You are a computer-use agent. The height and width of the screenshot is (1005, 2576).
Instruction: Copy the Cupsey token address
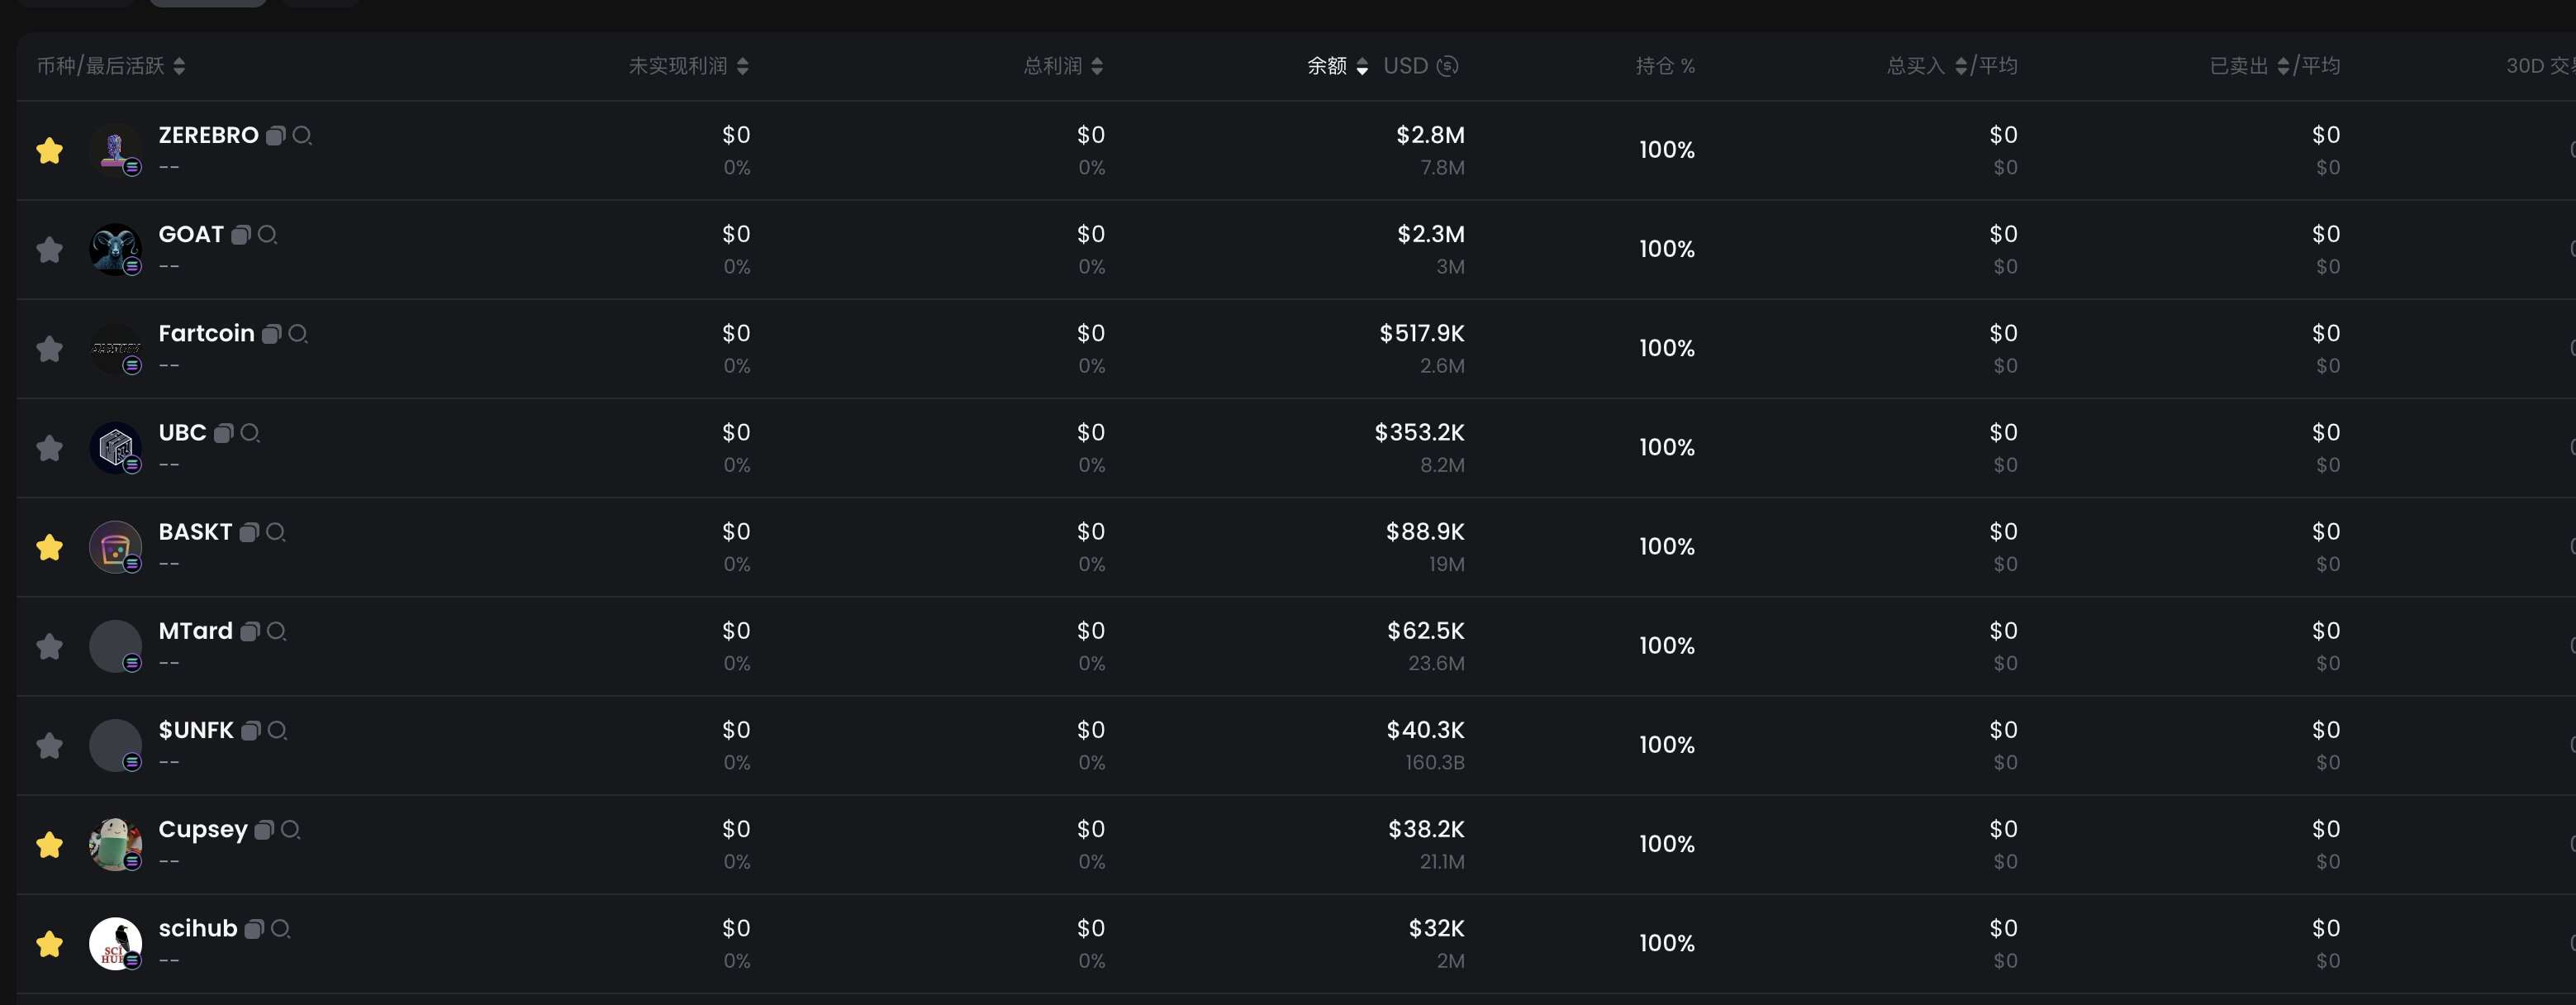click(x=265, y=829)
